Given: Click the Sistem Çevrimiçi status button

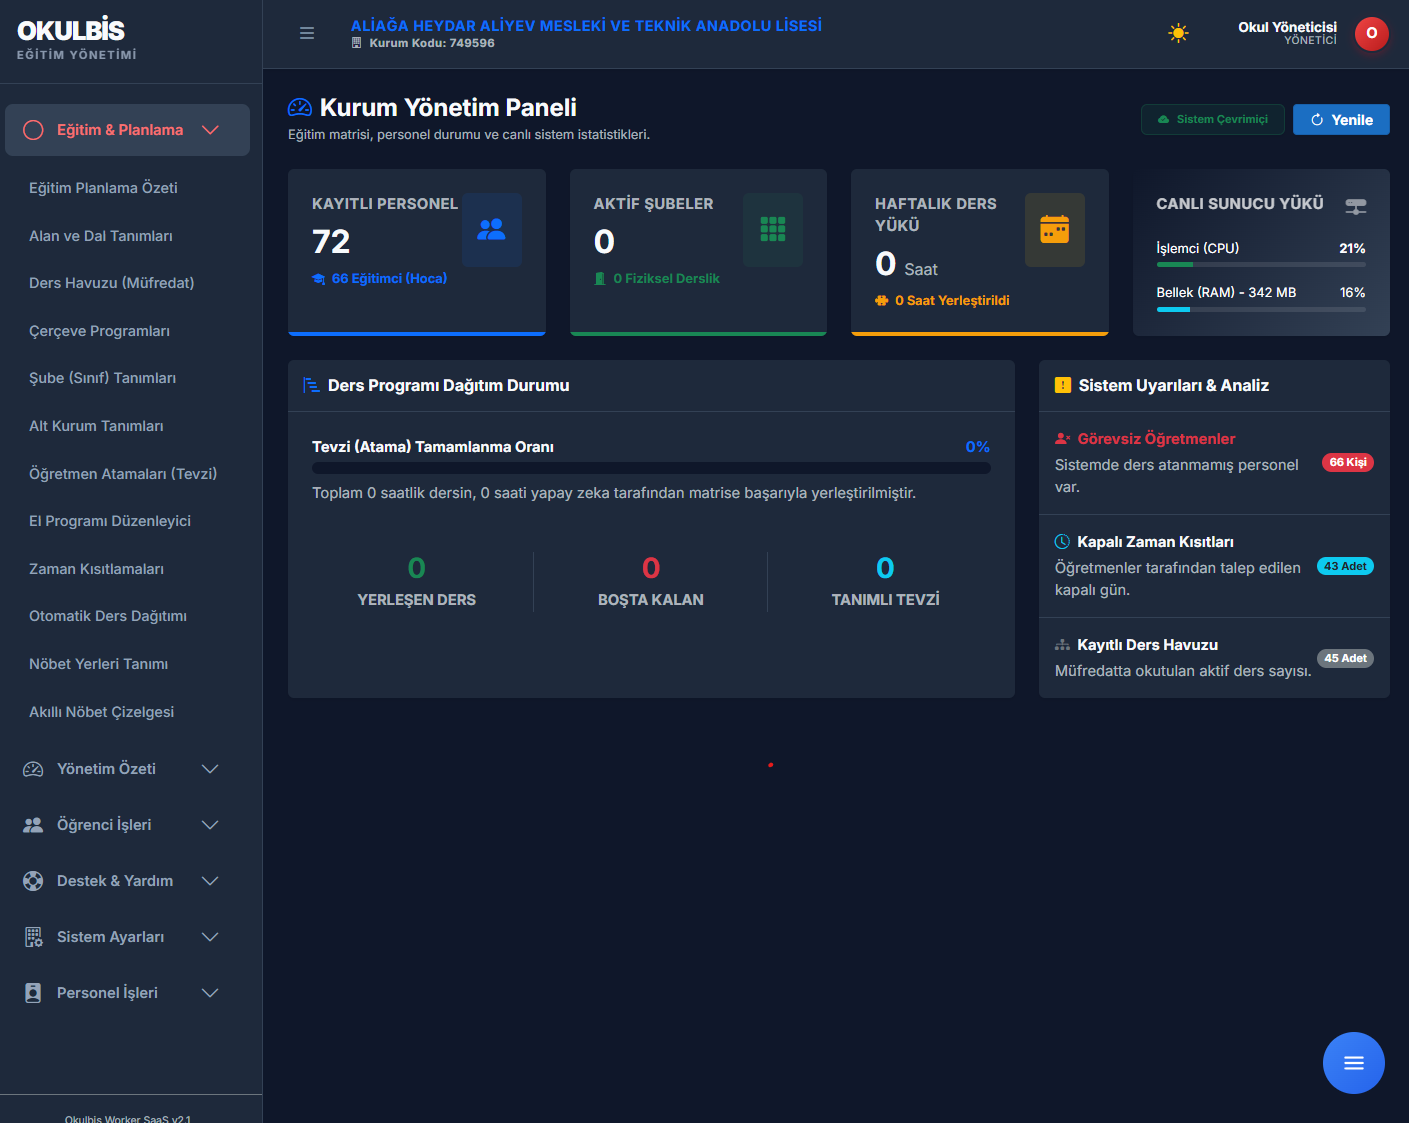Looking at the screenshot, I should (x=1212, y=119).
